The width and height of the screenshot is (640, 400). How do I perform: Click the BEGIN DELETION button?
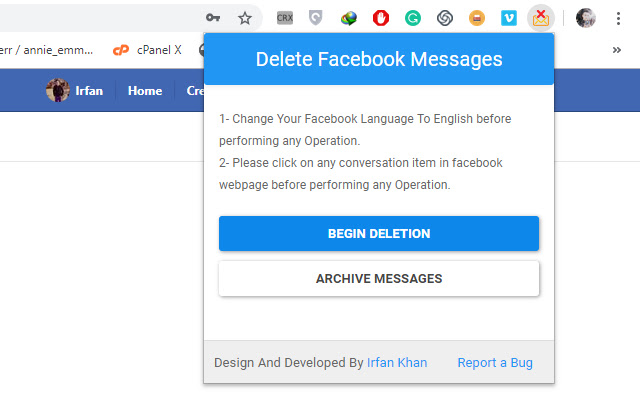(x=379, y=233)
